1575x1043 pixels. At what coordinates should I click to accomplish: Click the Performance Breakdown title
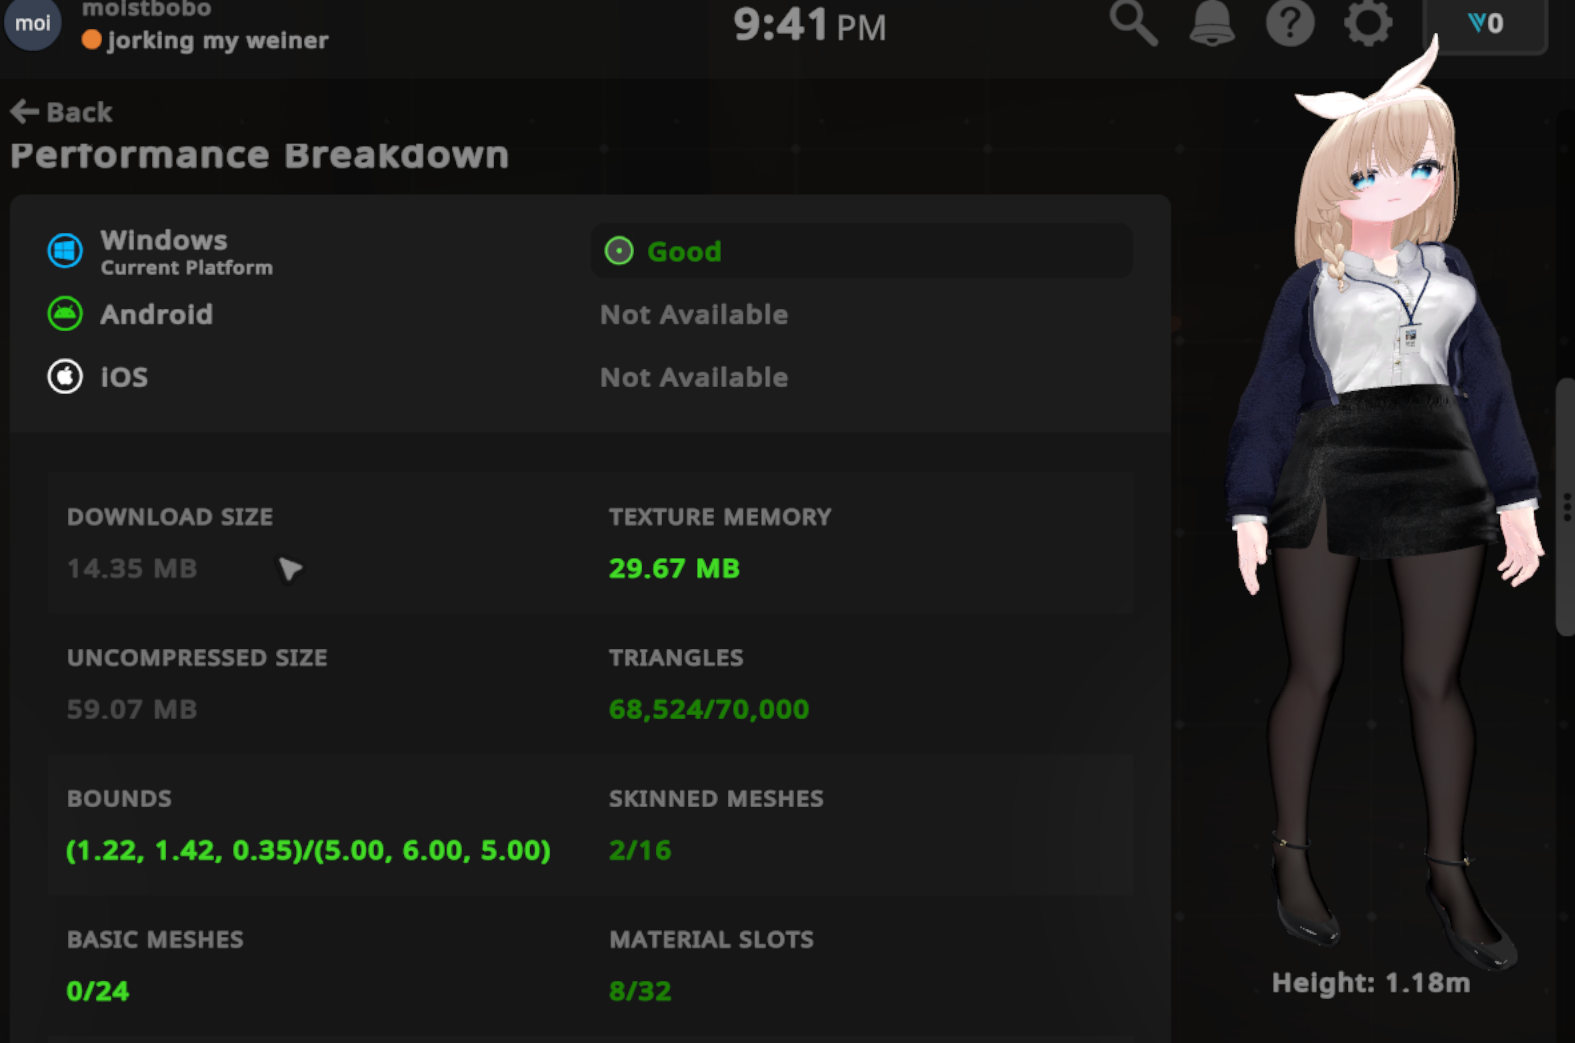click(x=260, y=155)
